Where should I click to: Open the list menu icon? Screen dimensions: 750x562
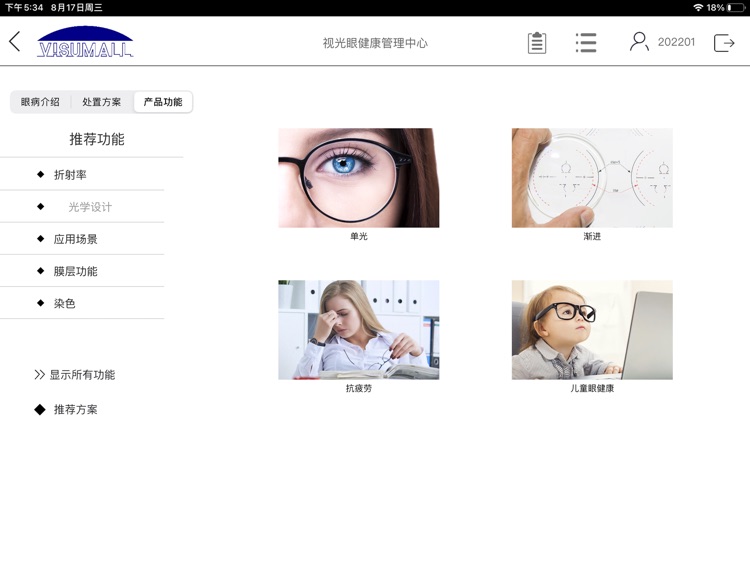(585, 43)
